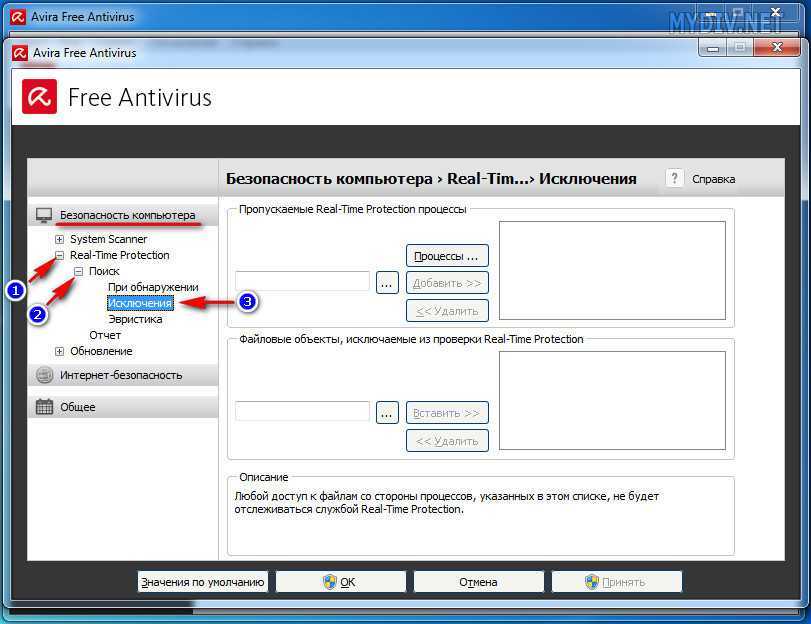
Task: Open the Интернет-безопасность section
Action: click(x=121, y=375)
